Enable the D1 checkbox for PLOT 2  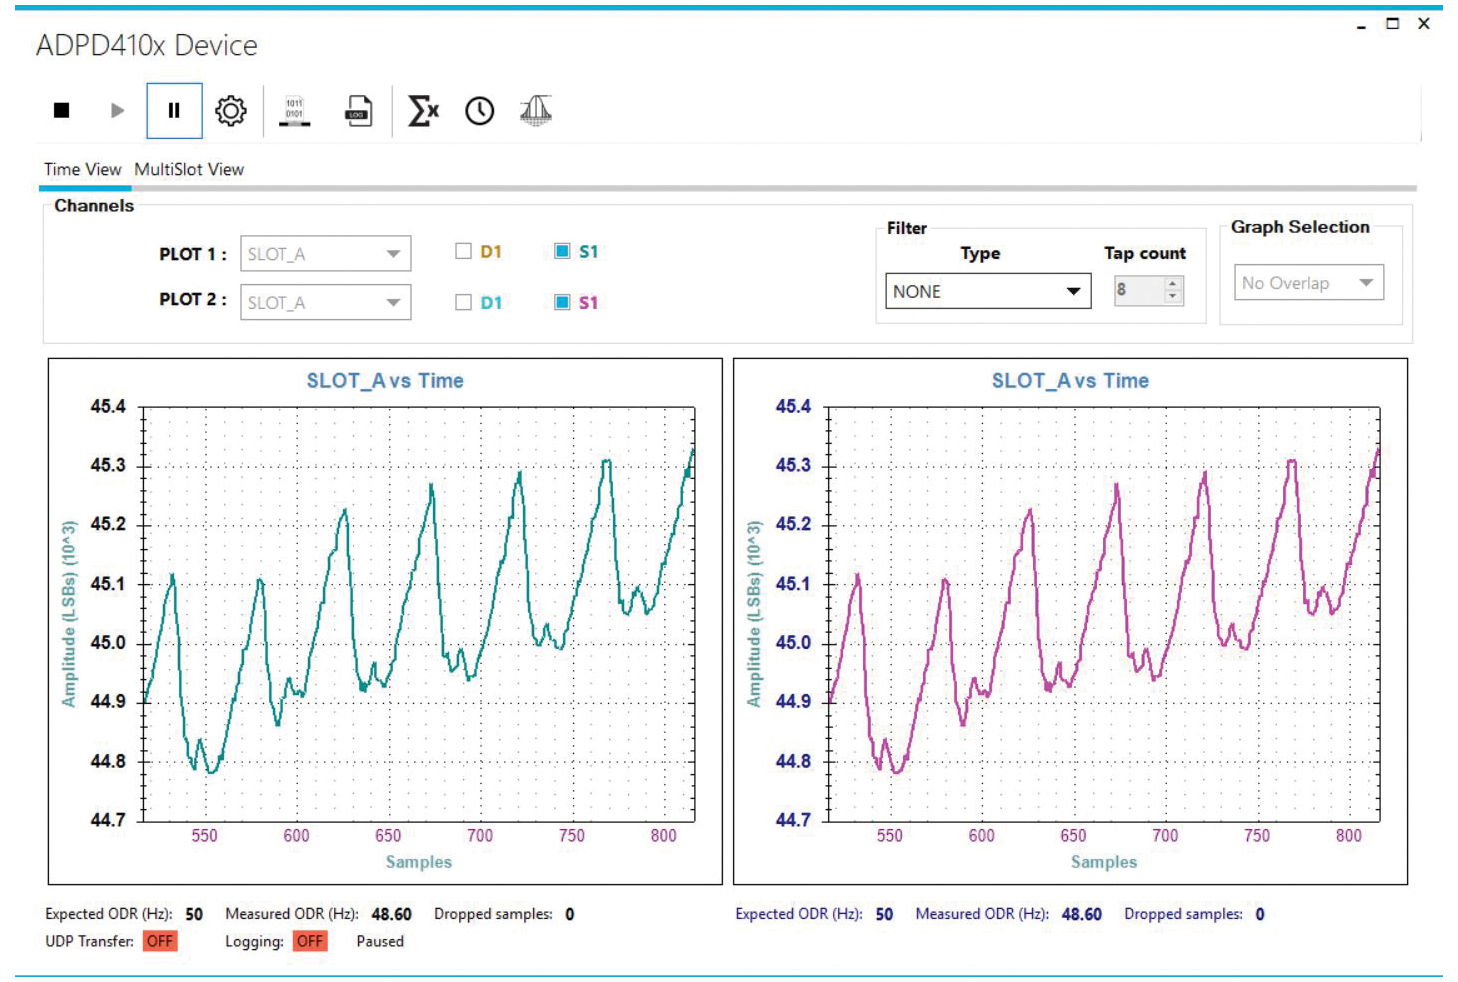463,302
